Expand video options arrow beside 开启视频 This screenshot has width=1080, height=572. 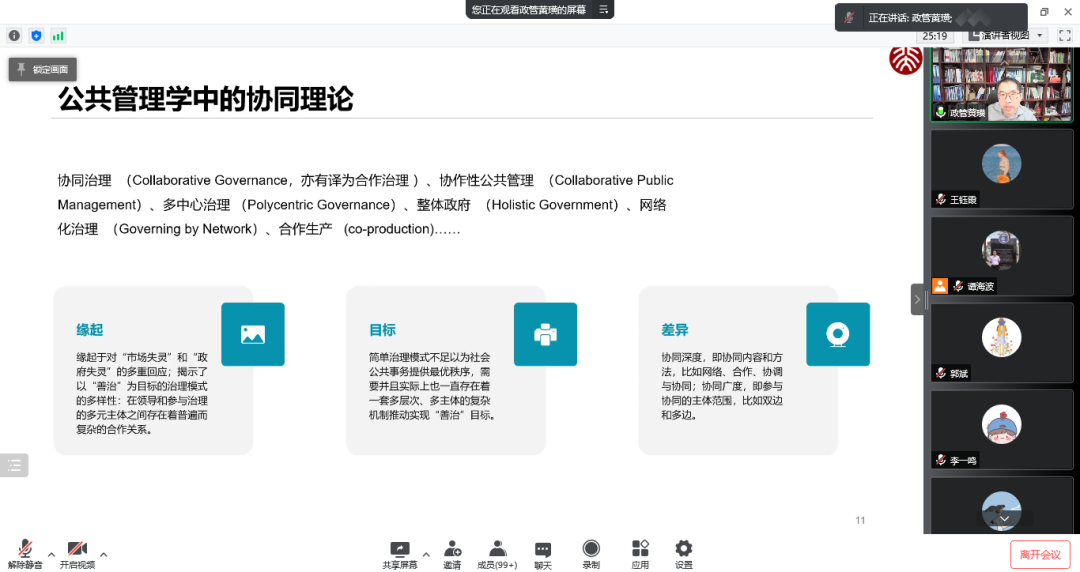(103, 553)
